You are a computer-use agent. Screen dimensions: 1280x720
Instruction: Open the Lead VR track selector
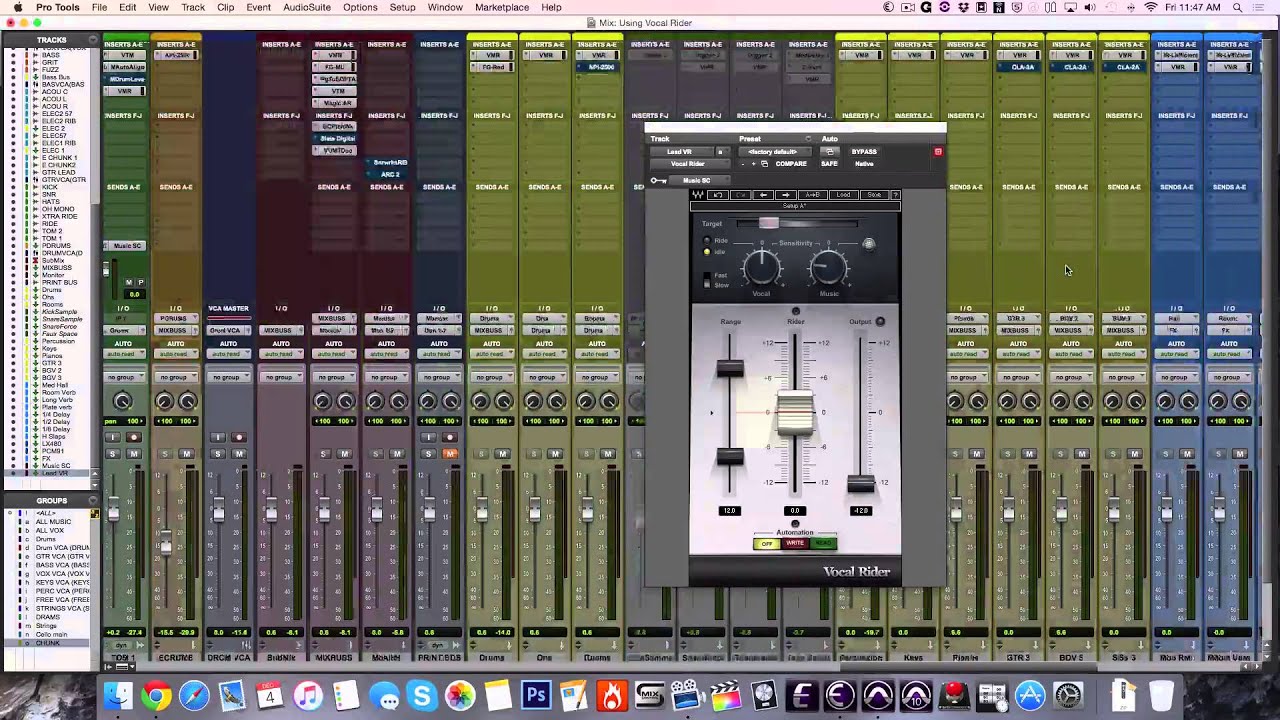pyautogui.click(x=681, y=152)
